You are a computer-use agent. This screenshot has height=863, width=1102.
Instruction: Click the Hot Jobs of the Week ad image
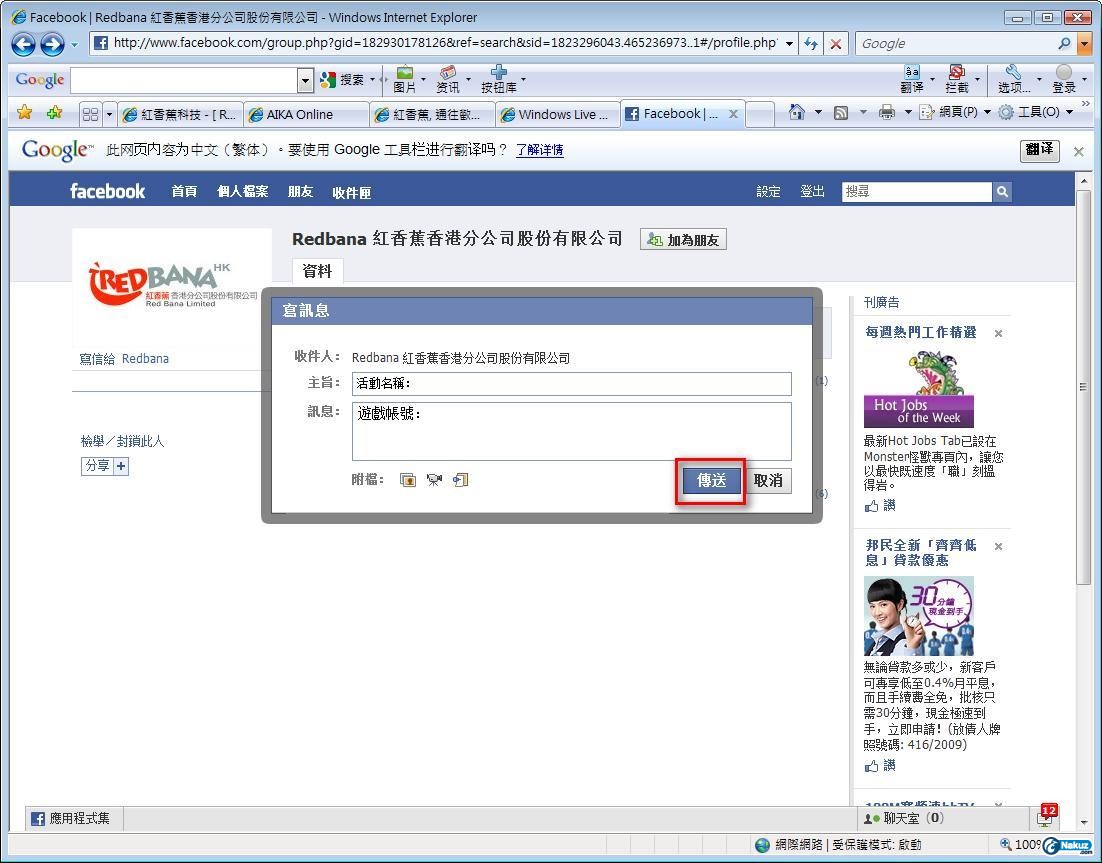(x=919, y=389)
